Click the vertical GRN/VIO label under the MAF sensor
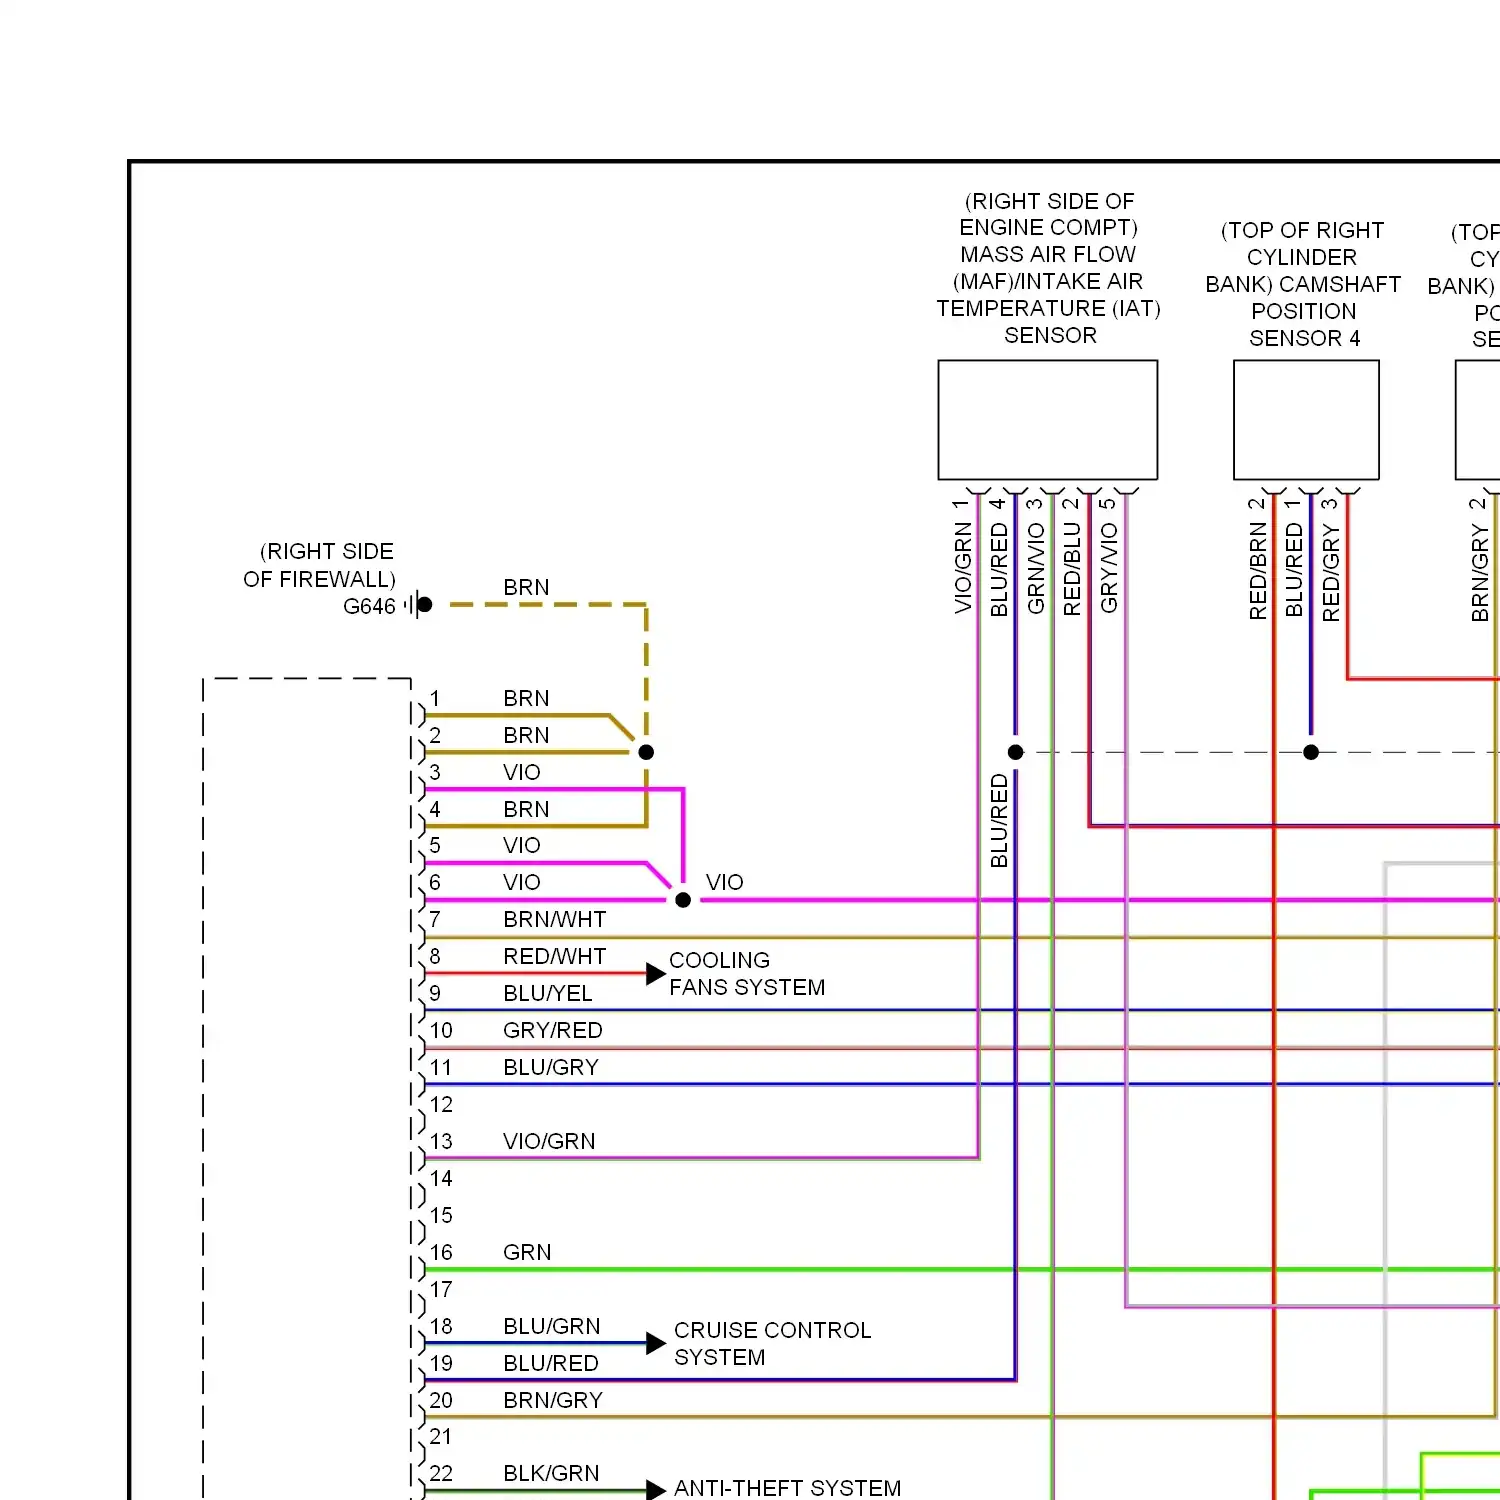The image size is (1500, 1500). tap(1036, 568)
